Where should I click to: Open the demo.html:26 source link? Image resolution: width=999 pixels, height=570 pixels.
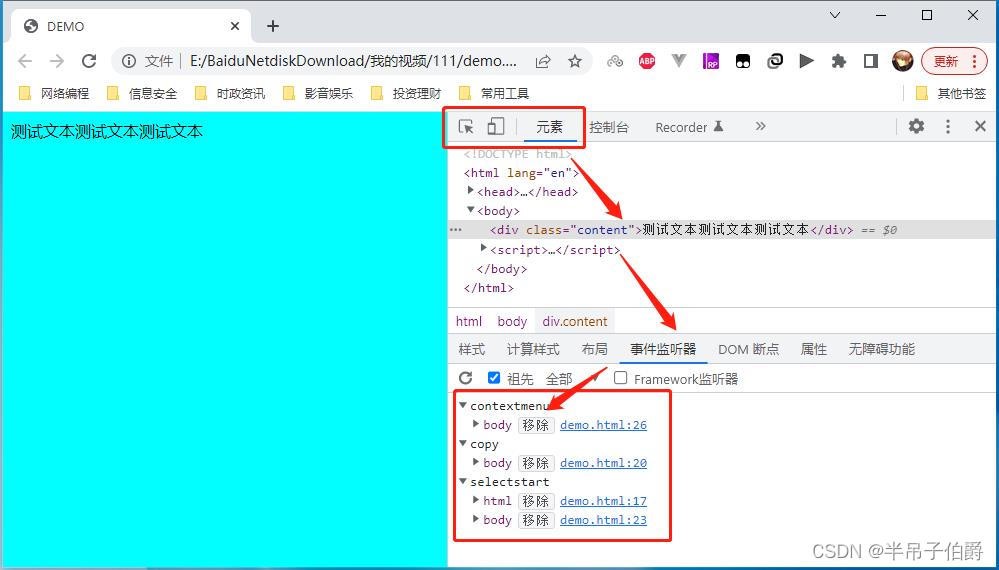point(603,425)
